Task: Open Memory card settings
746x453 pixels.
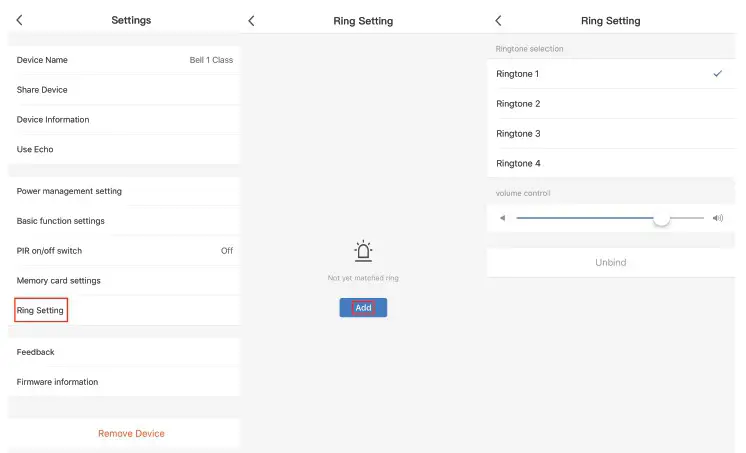Action: 124,281
